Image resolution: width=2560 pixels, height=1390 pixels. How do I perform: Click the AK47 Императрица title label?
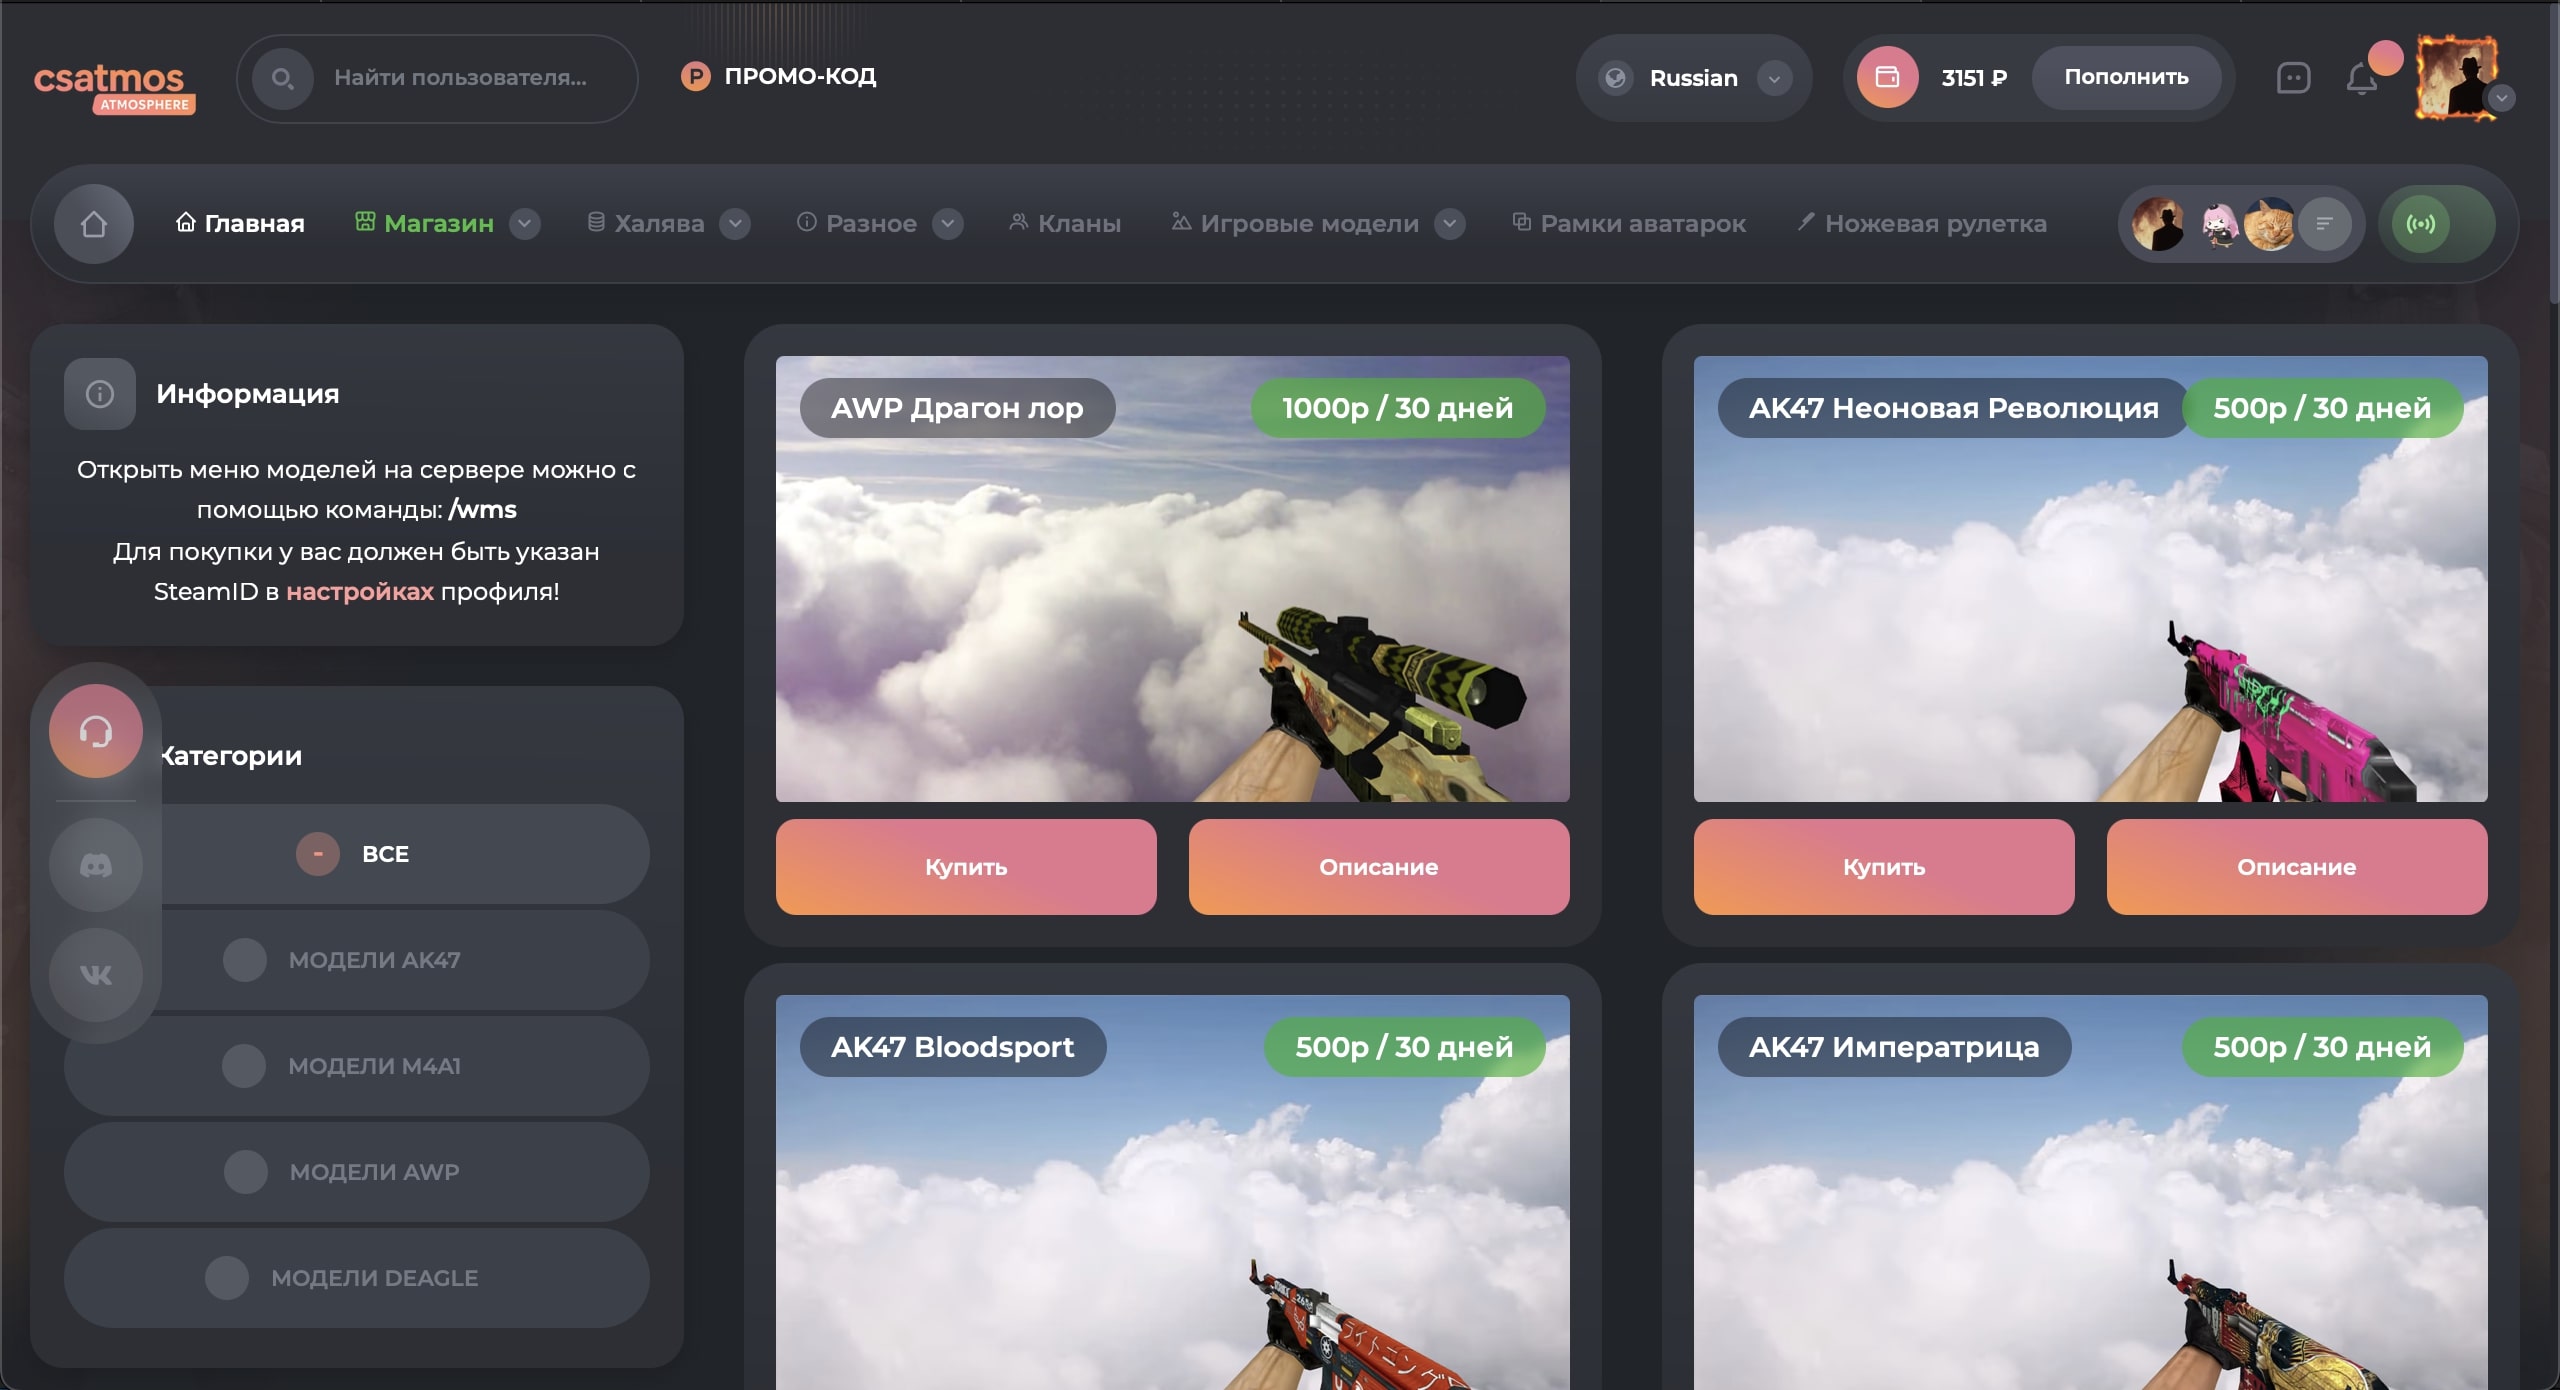1894,1047
